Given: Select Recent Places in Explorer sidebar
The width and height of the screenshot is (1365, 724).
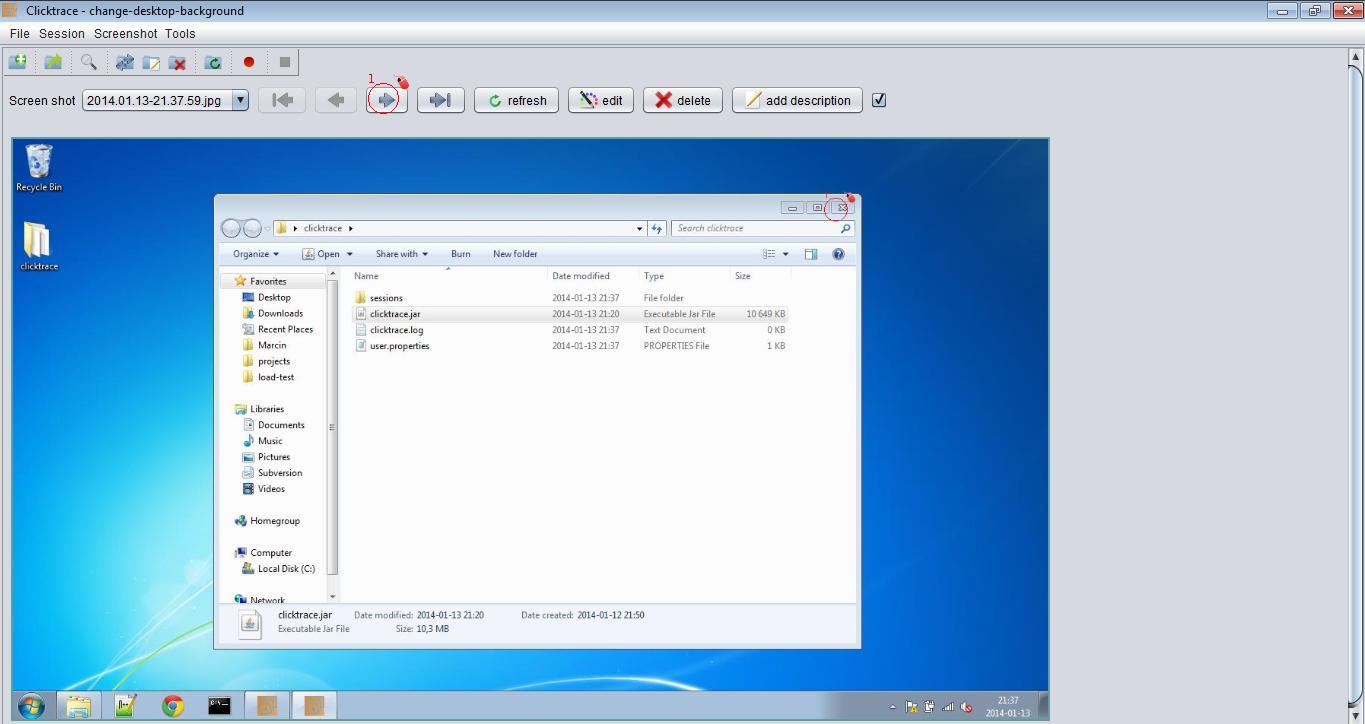Looking at the screenshot, I should click(285, 330).
